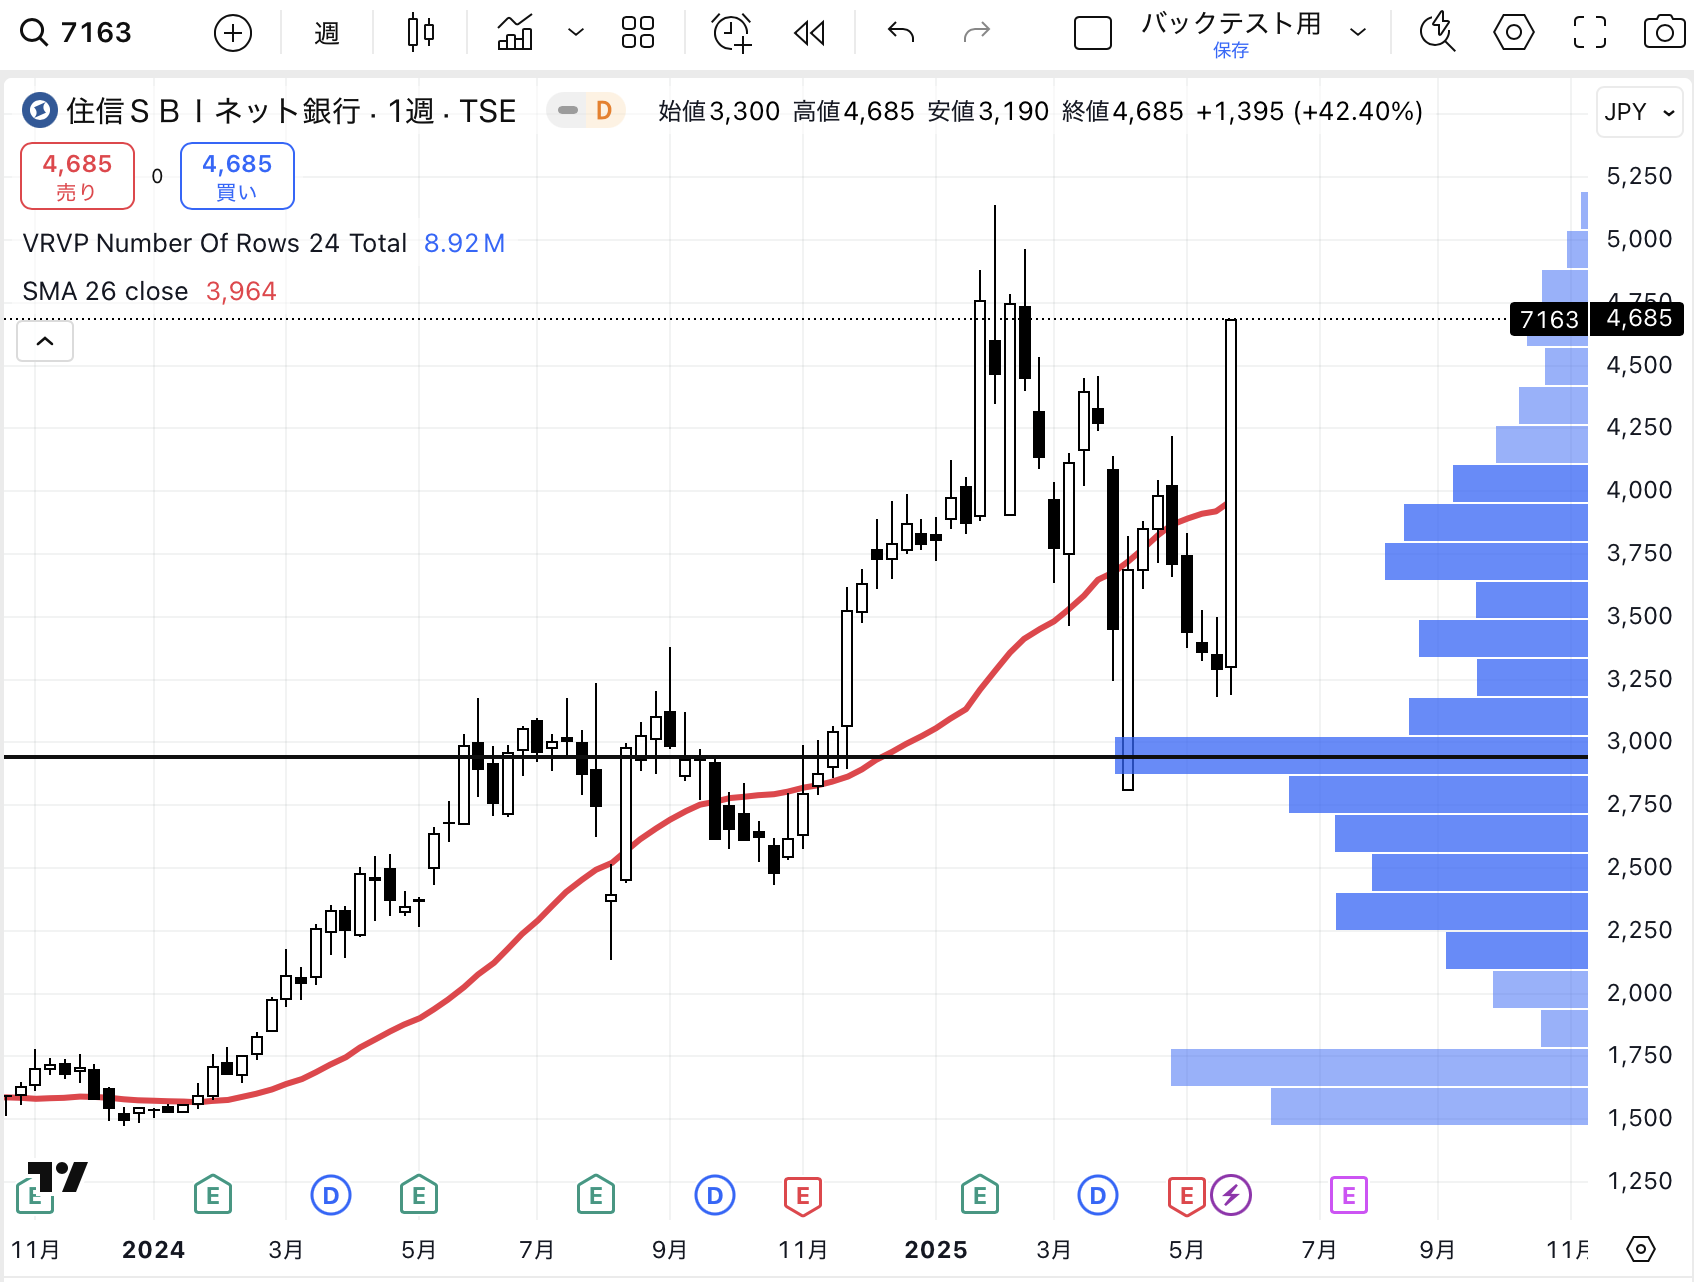Click the red earnings marker at May 2025
This screenshot has height=1282, width=1694.
(x=1187, y=1195)
